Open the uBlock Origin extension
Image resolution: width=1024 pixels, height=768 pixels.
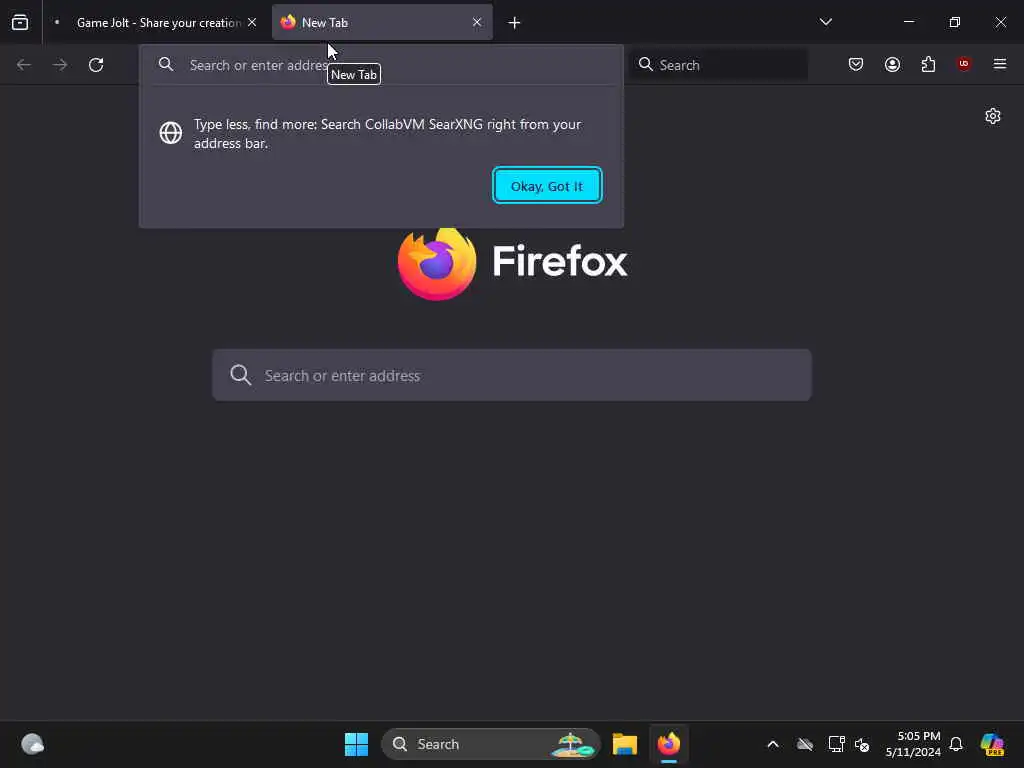tap(964, 64)
